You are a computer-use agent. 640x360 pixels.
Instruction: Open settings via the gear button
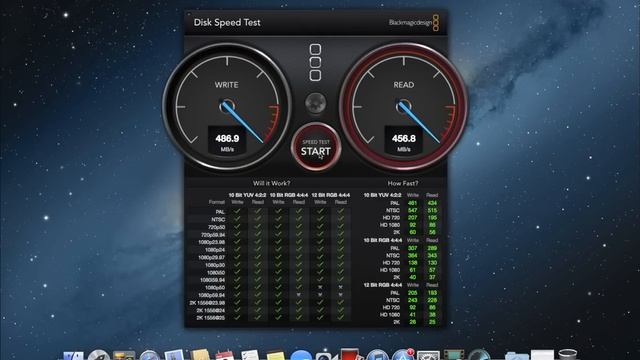tap(316, 102)
